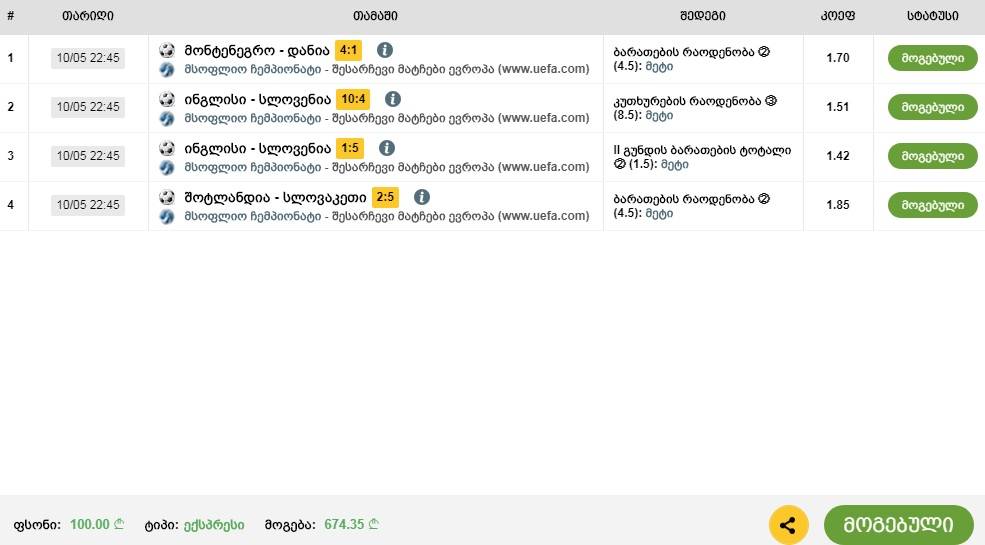Click globe league icon in row 3
The height and width of the screenshot is (545, 985).
coord(166,167)
